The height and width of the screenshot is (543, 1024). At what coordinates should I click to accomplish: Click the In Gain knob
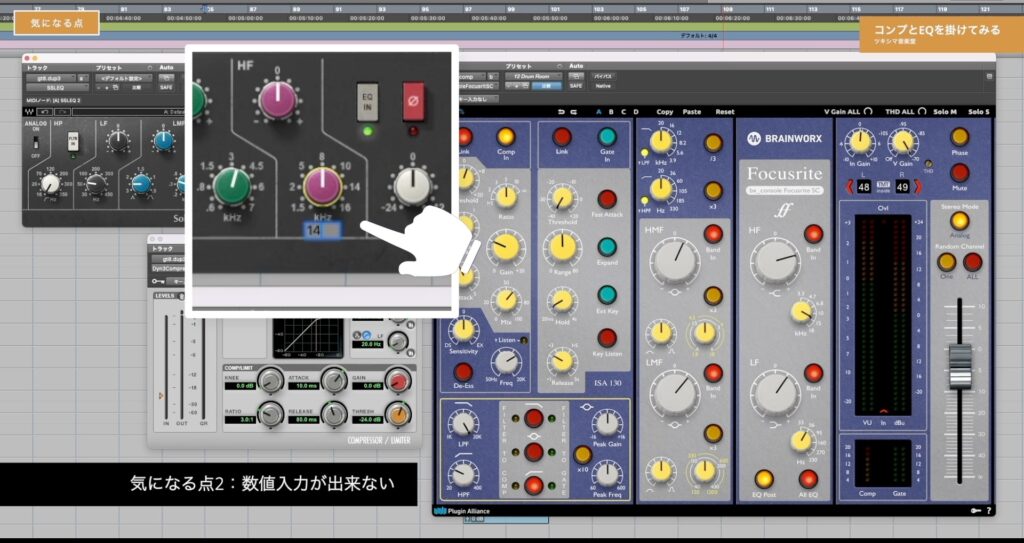tap(861, 141)
